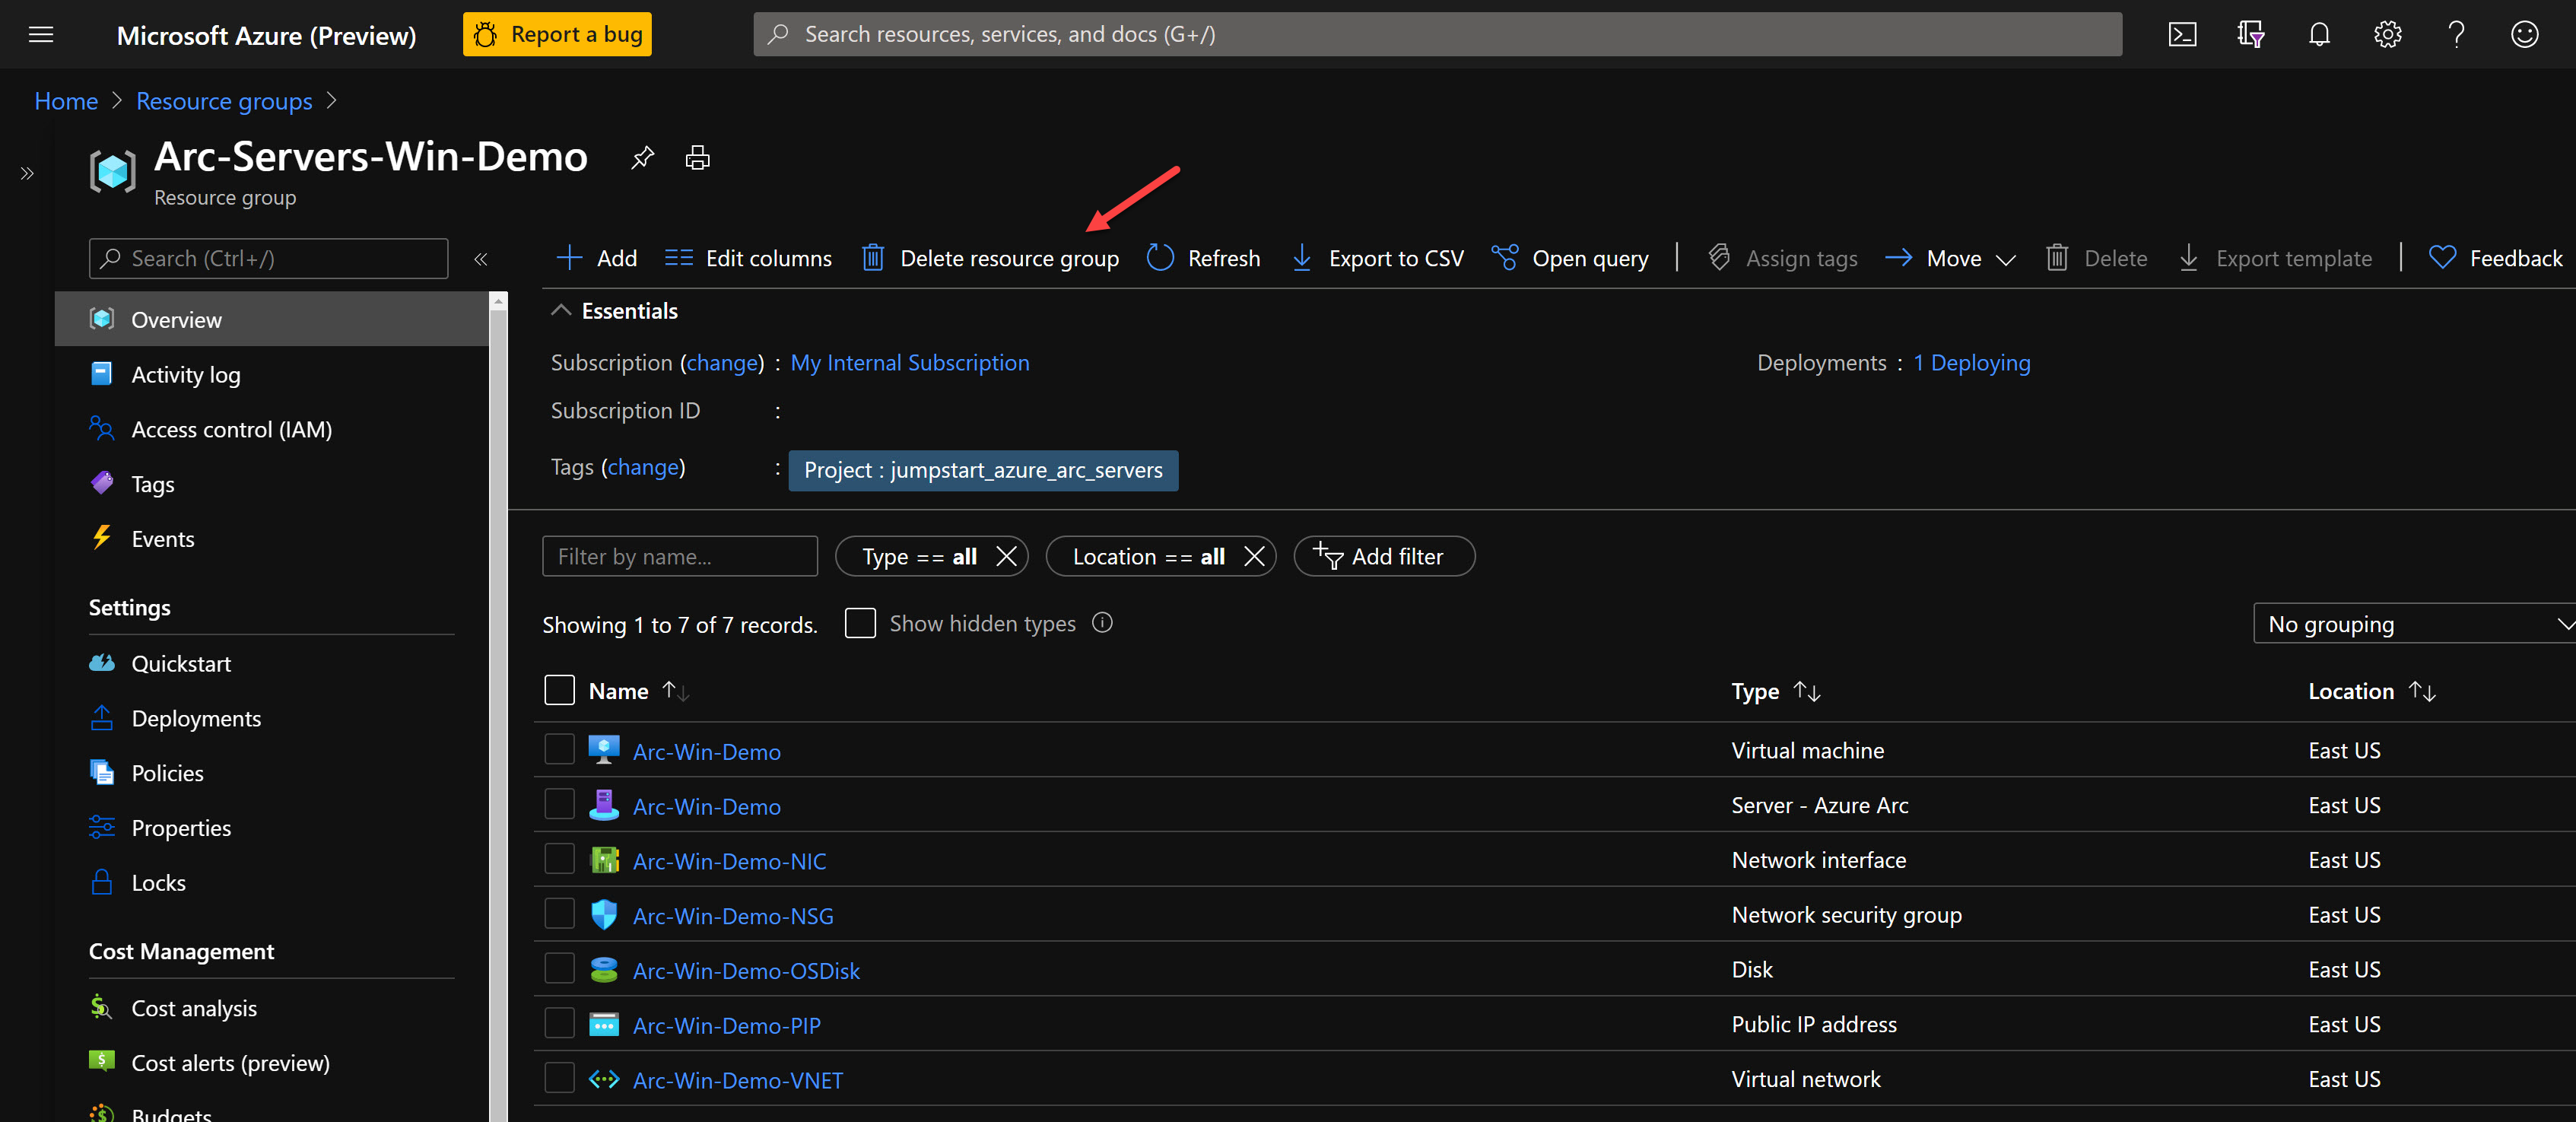Sort by the Type column

point(1776,691)
